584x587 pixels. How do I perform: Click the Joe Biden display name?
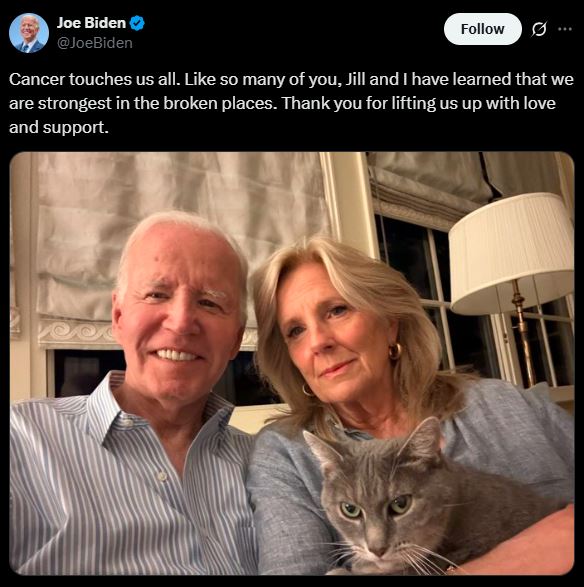(x=91, y=23)
